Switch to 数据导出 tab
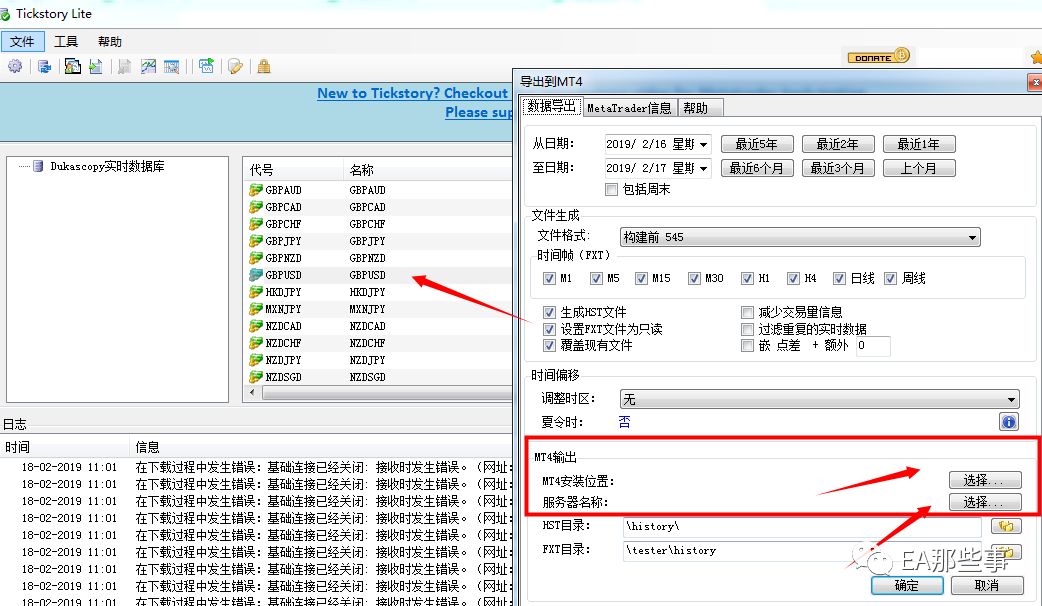Screen dimensions: 1042x606 click(552, 106)
